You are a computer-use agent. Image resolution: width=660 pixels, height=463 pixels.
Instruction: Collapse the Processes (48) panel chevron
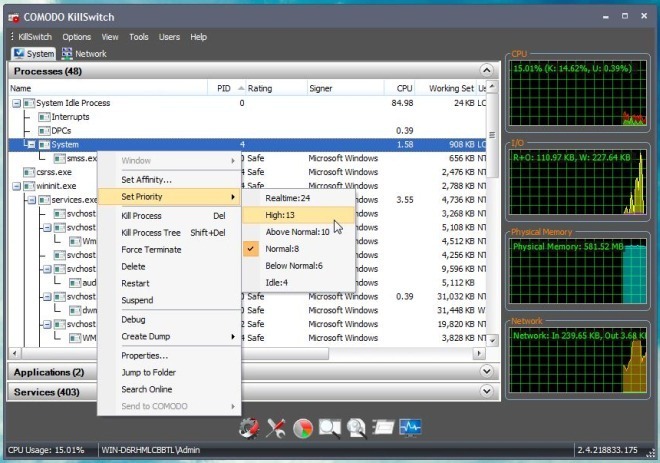487,70
